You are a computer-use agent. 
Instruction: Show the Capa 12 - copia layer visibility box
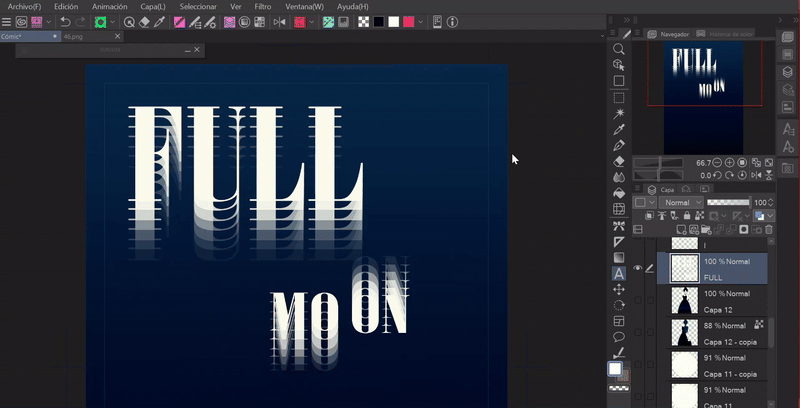[638, 333]
